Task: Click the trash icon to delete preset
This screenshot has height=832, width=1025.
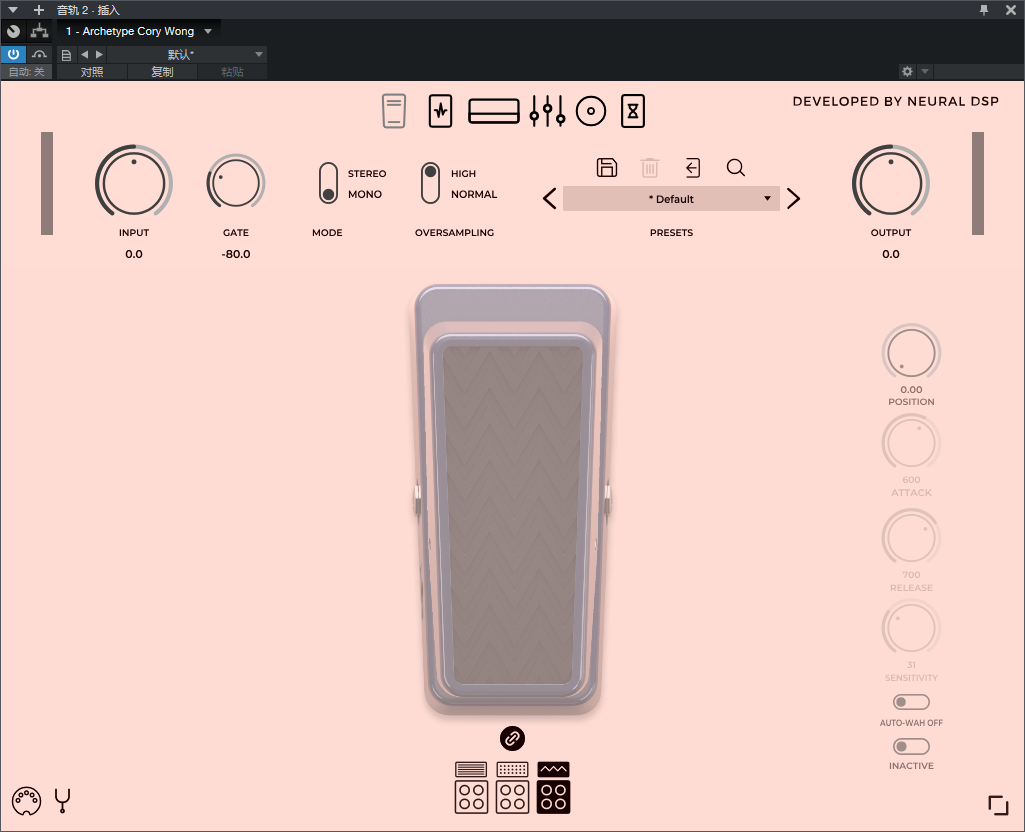Action: (x=650, y=167)
